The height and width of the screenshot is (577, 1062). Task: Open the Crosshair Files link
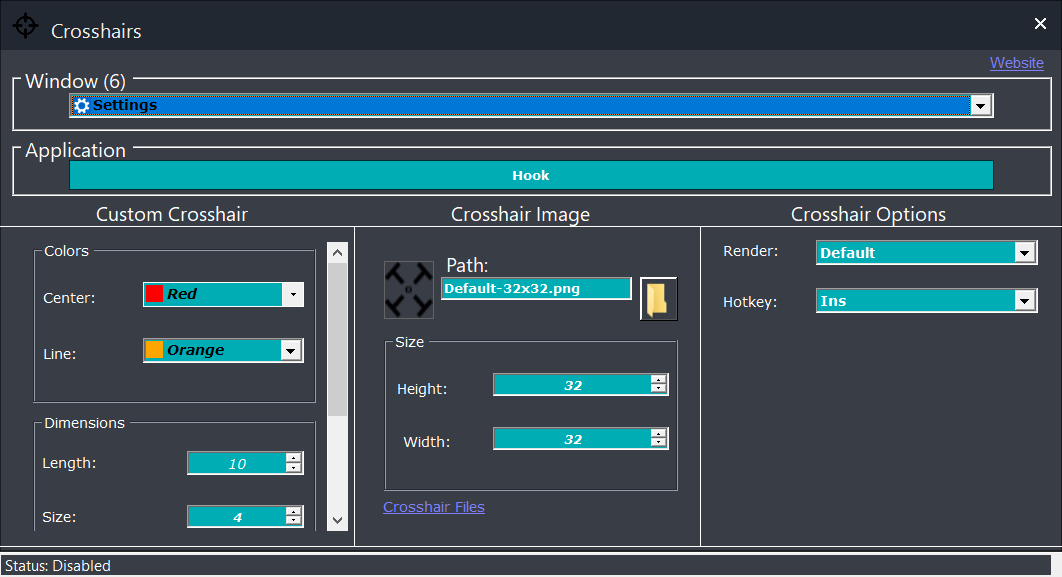pyautogui.click(x=433, y=507)
